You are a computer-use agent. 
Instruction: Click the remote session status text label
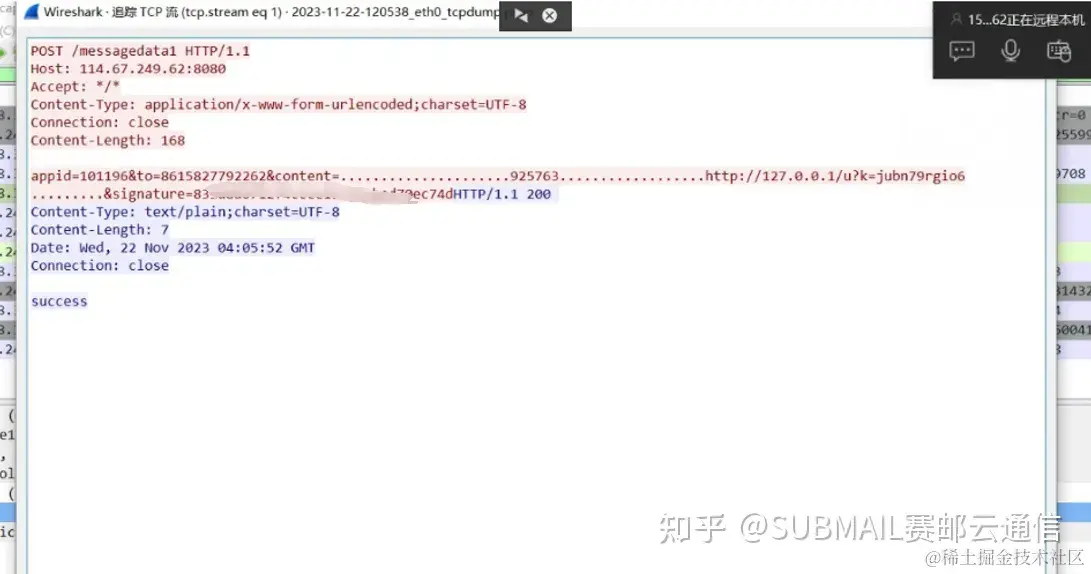[x=1026, y=19]
